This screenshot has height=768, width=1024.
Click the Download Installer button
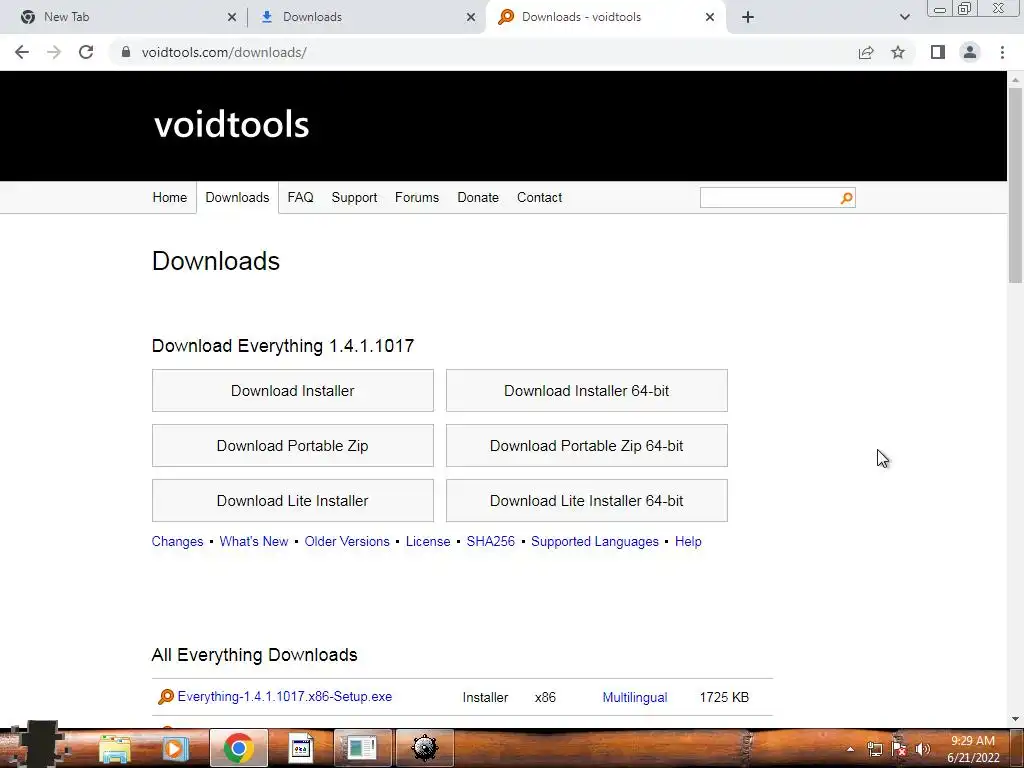tap(293, 391)
